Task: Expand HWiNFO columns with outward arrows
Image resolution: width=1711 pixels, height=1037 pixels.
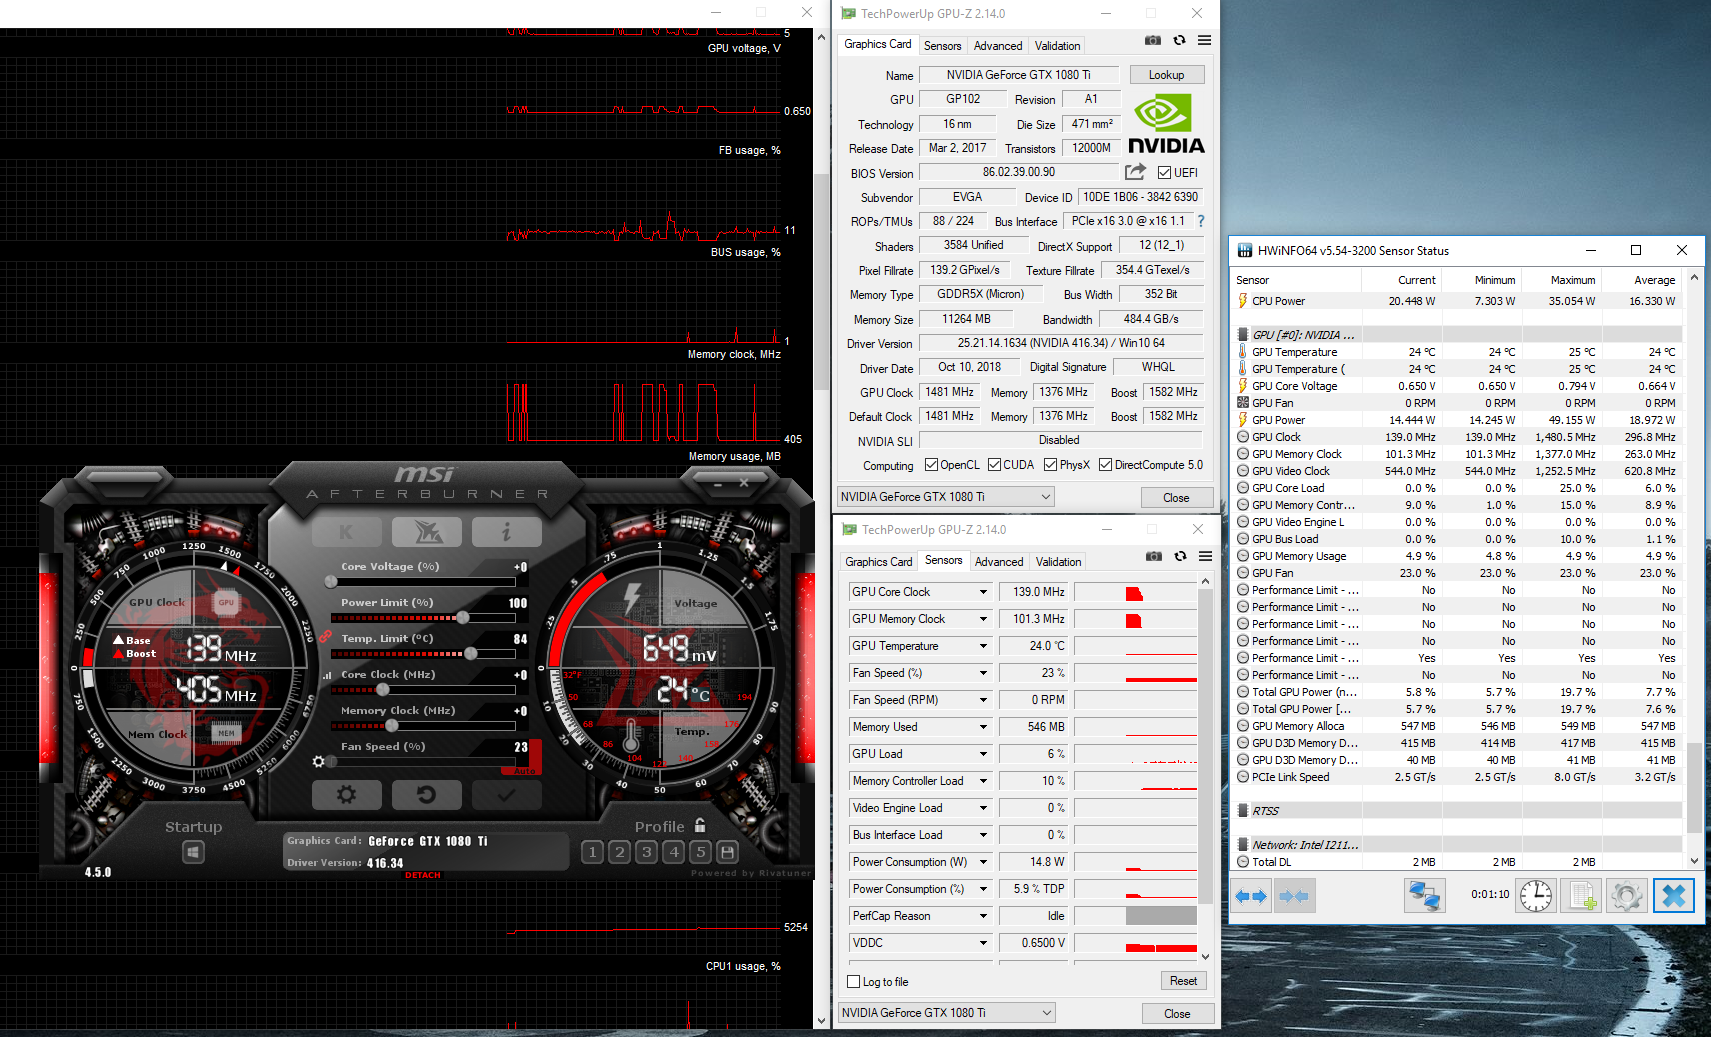Action: click(x=1251, y=896)
